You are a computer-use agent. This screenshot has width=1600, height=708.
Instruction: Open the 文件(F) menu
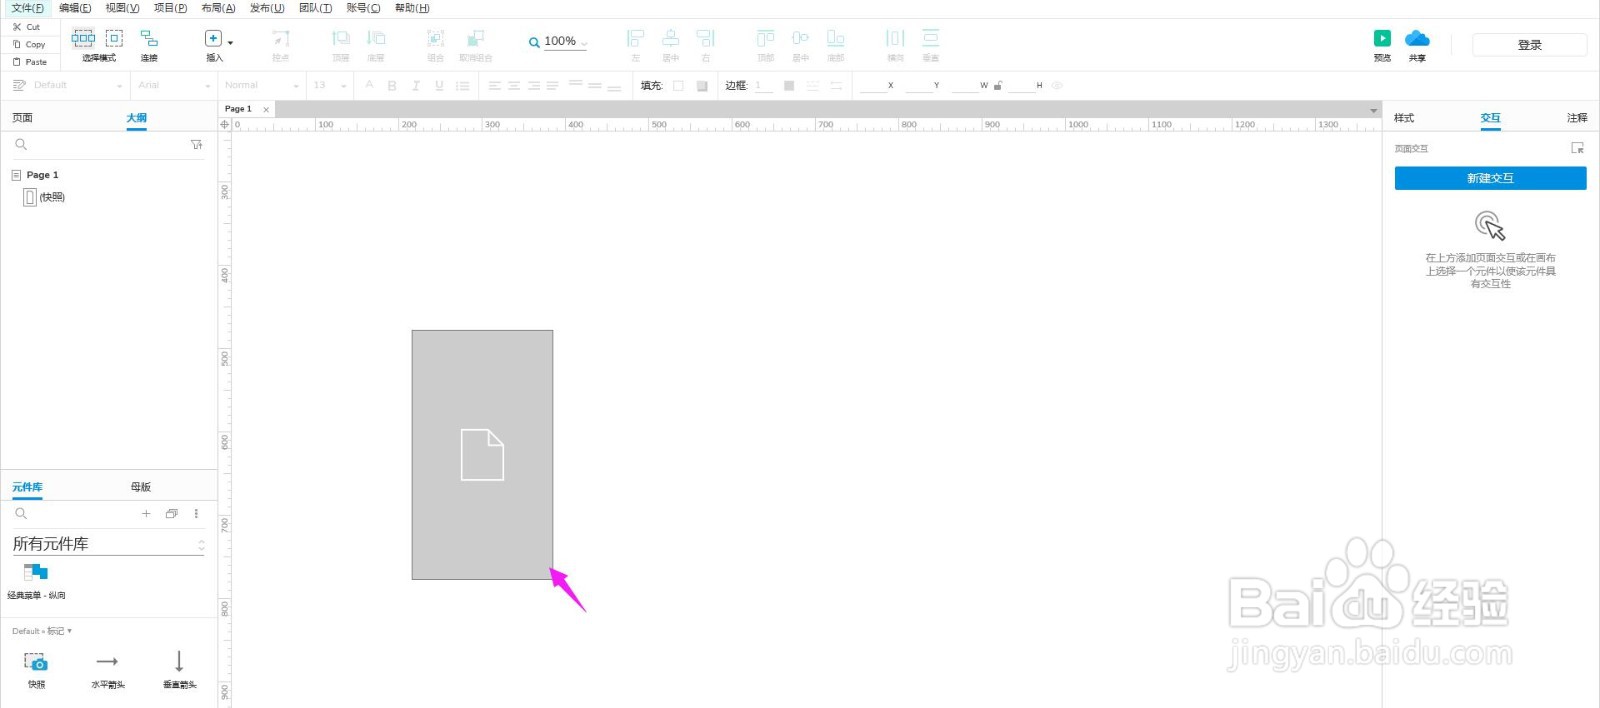(x=28, y=8)
